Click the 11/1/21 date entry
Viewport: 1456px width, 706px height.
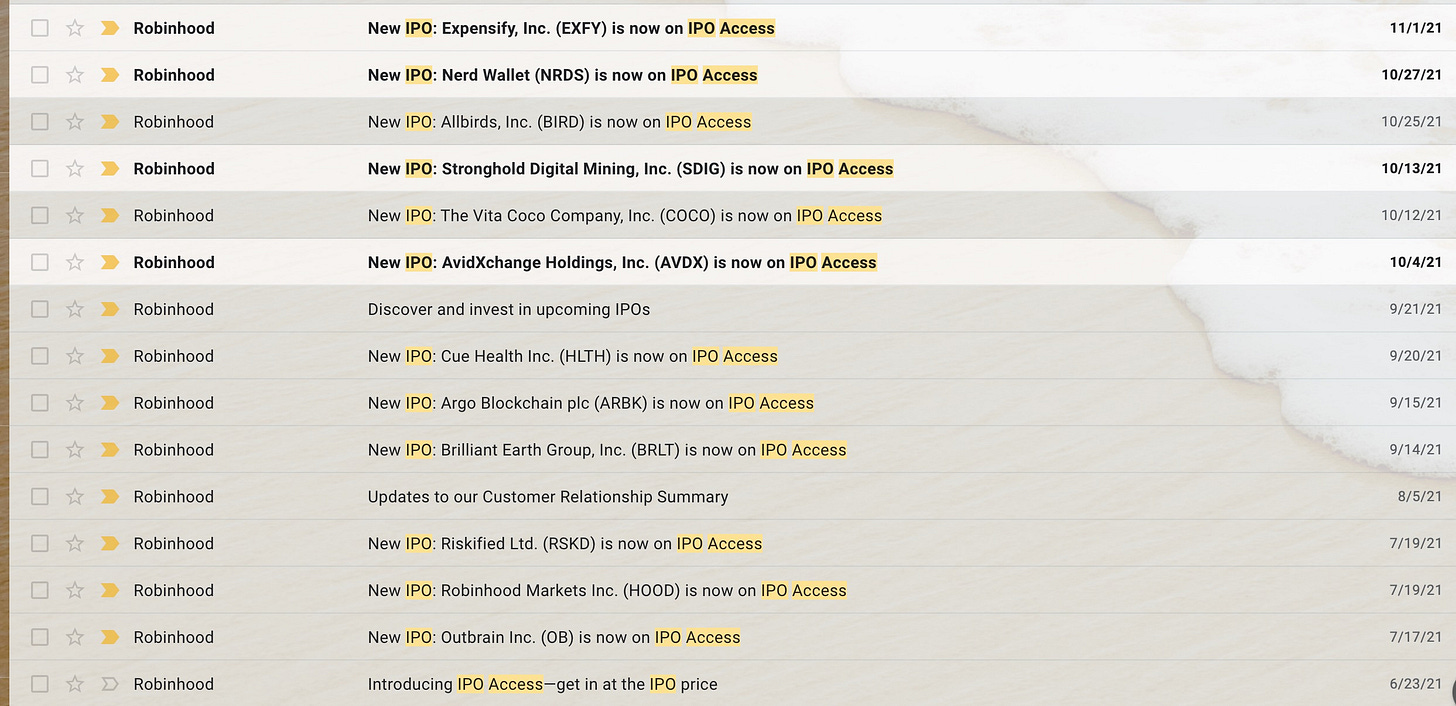click(x=1416, y=28)
